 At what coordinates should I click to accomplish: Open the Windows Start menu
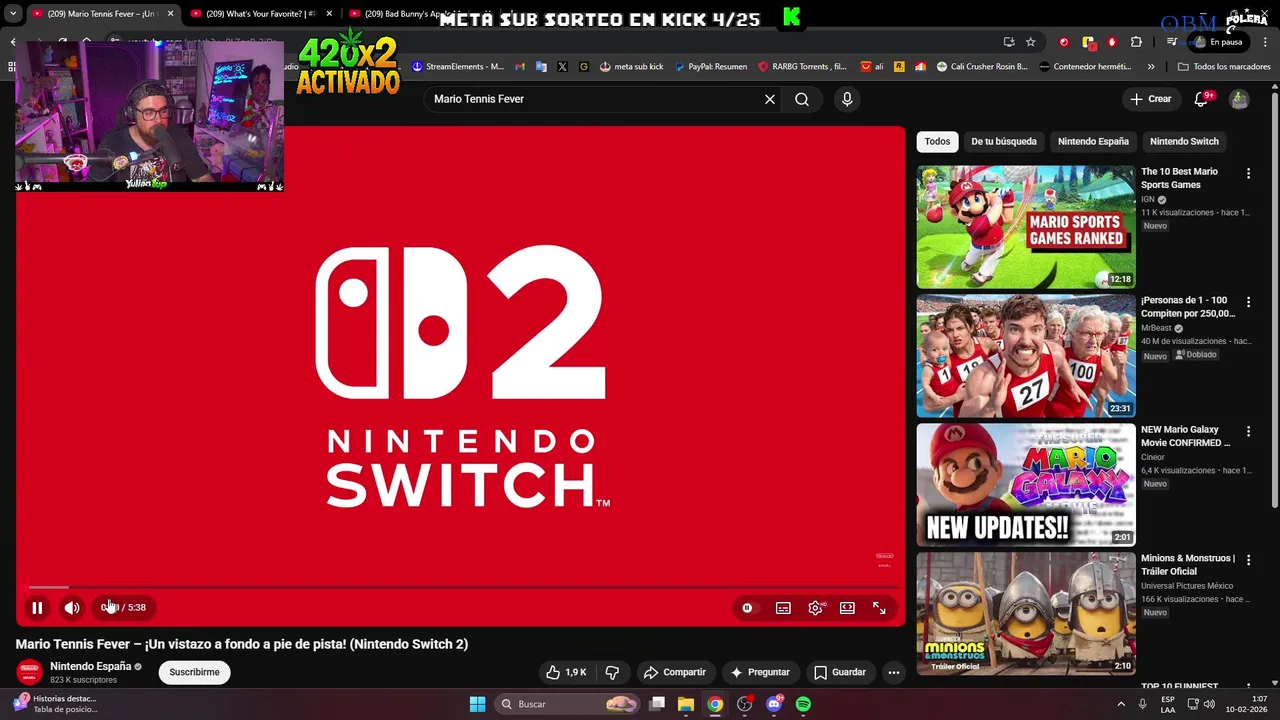[477, 704]
